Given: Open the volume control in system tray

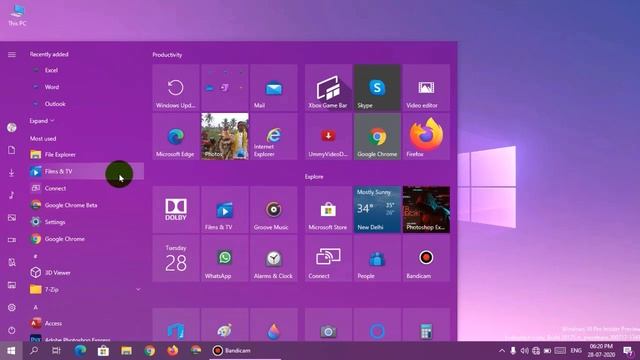Looking at the screenshot, I should tap(524, 351).
